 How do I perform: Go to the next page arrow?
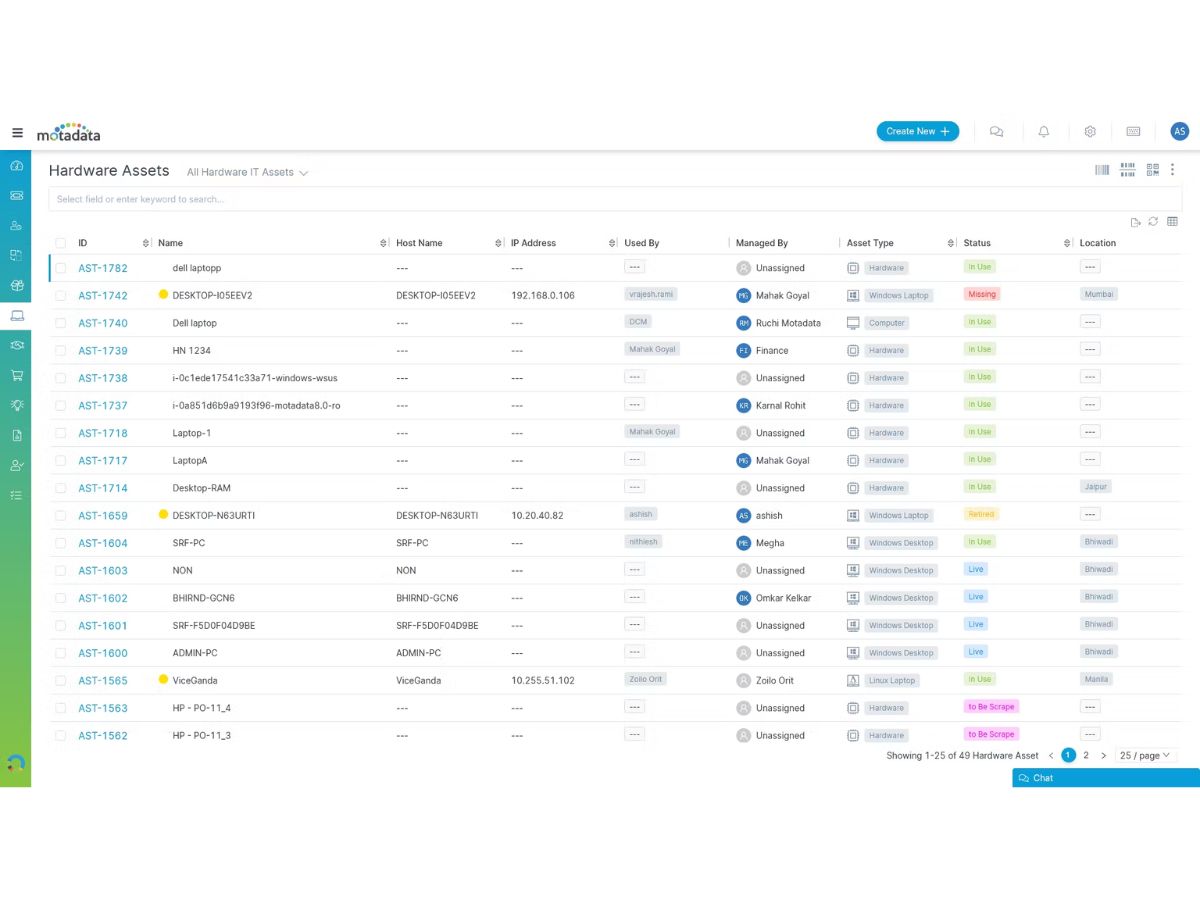[x=1103, y=756]
